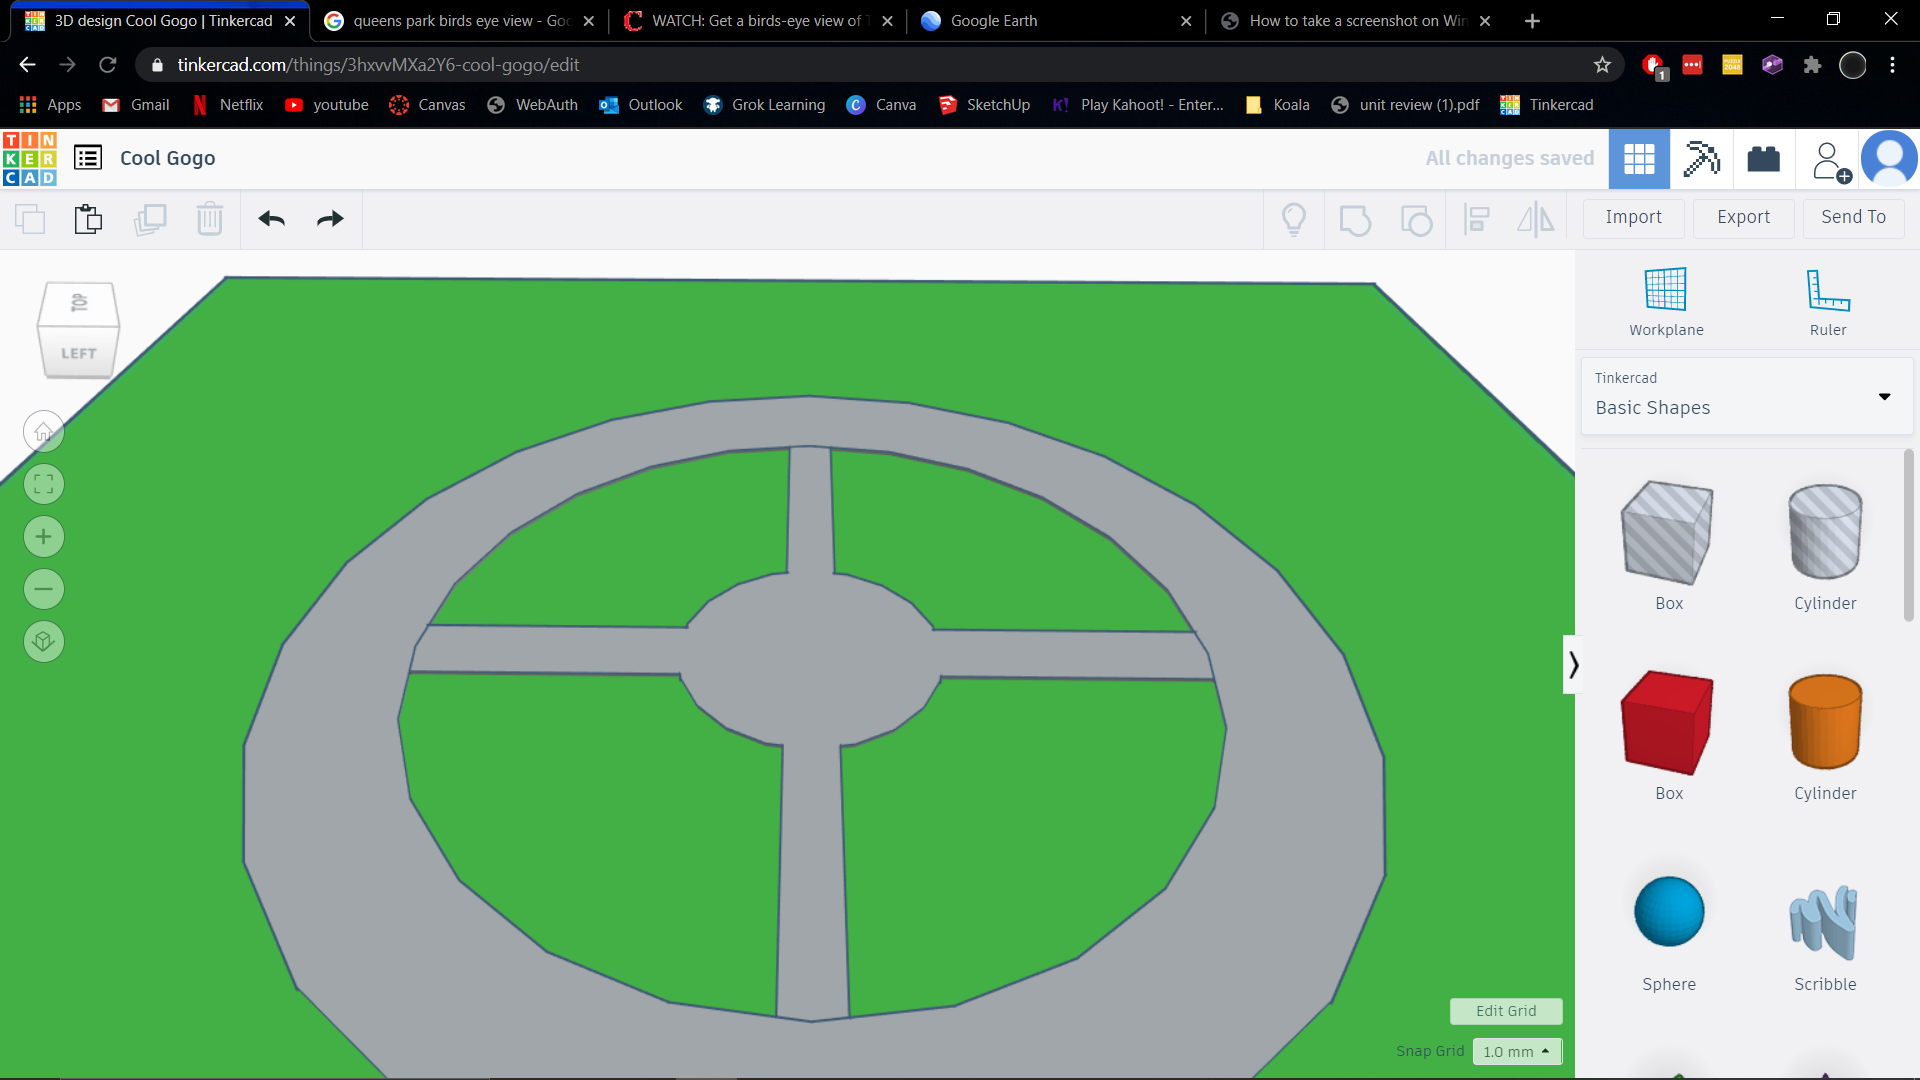
Task: Open the Koala bookmarks folder
Action: [1277, 105]
